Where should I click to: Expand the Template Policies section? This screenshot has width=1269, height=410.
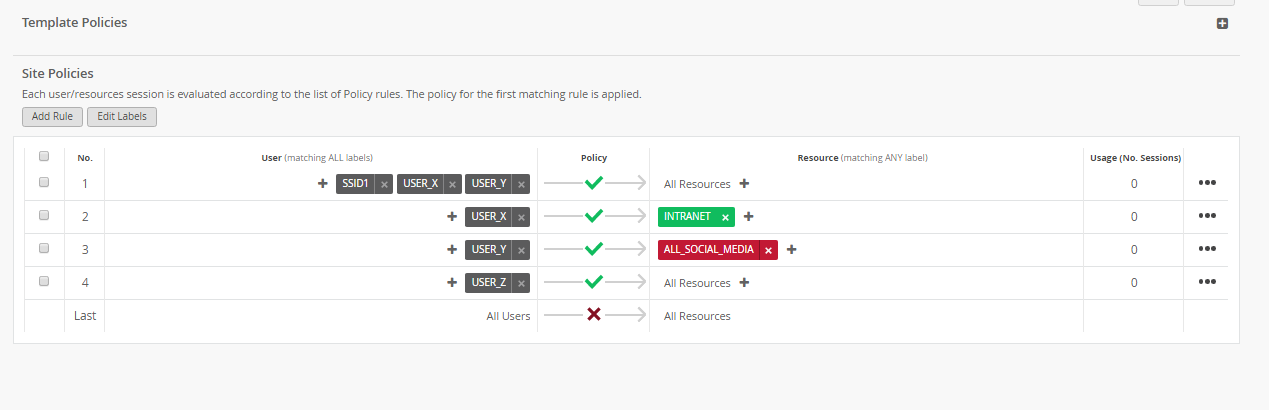(x=1222, y=23)
